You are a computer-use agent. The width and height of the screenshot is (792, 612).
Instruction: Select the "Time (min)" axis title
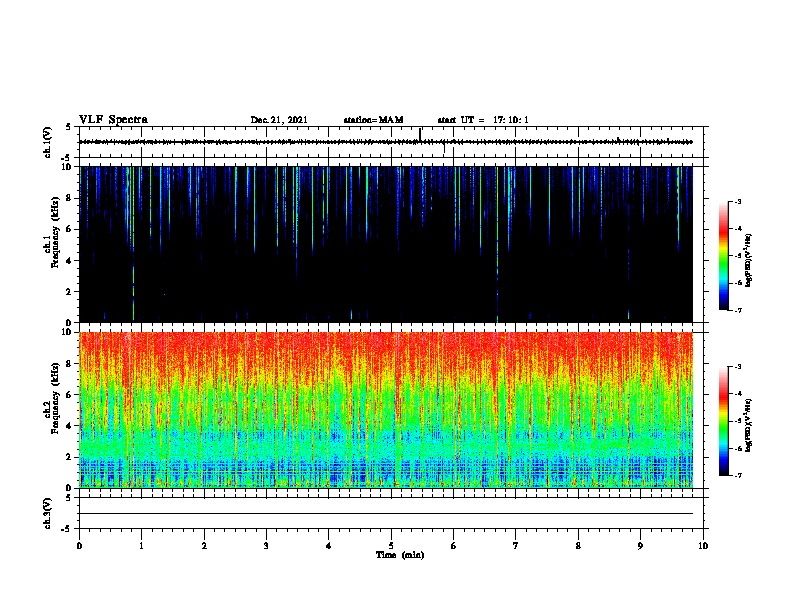400,555
